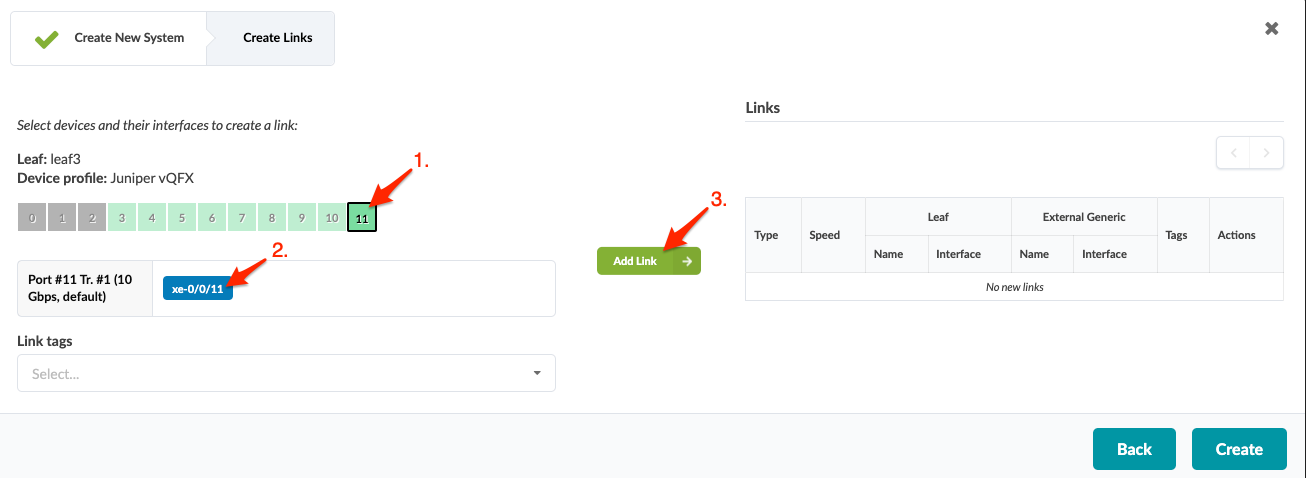Viewport: 1306px width, 478px height.
Task: Open the Create Links step
Action: point(277,38)
